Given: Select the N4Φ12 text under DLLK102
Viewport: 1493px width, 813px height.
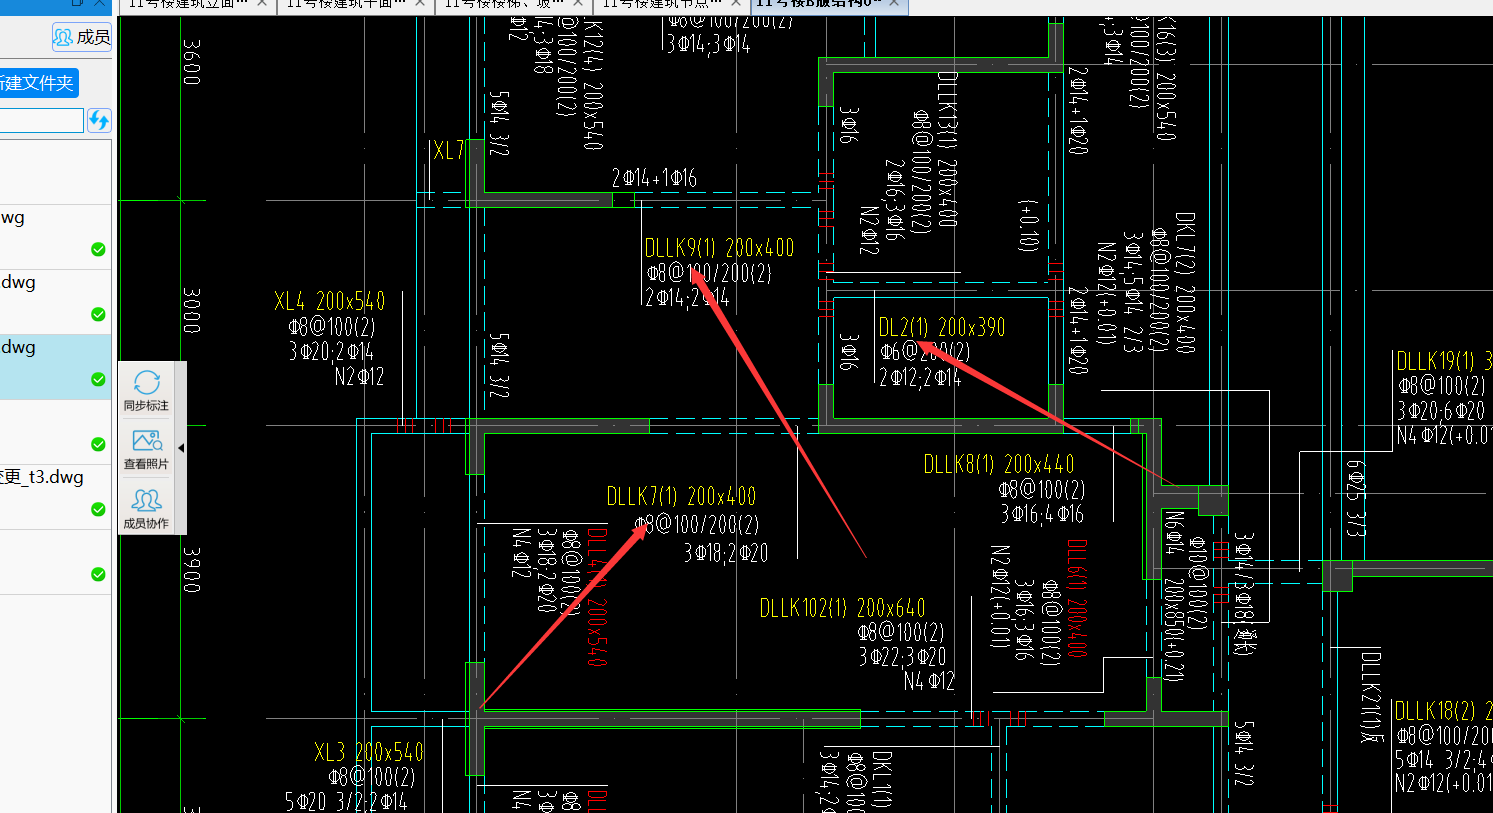Looking at the screenshot, I should tap(929, 682).
